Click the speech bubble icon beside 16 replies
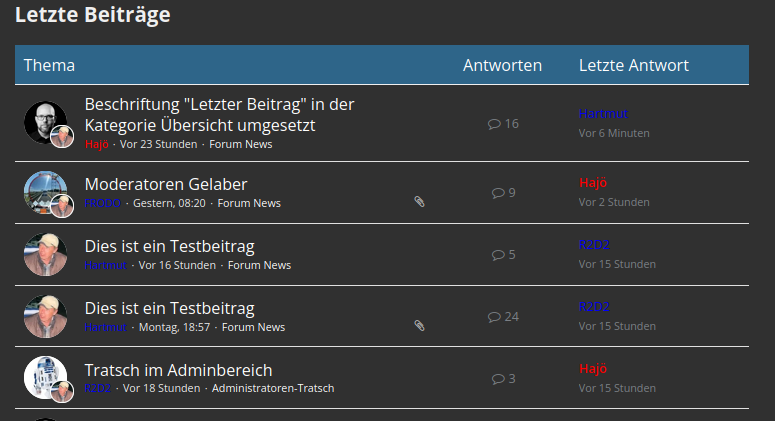Screen dimensions: 775x421 point(494,124)
